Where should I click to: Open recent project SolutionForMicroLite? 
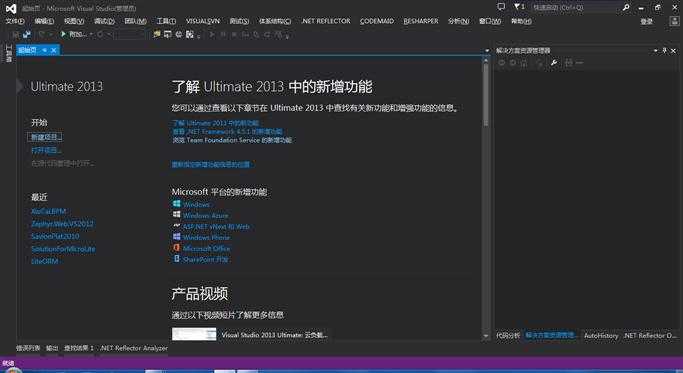point(63,249)
